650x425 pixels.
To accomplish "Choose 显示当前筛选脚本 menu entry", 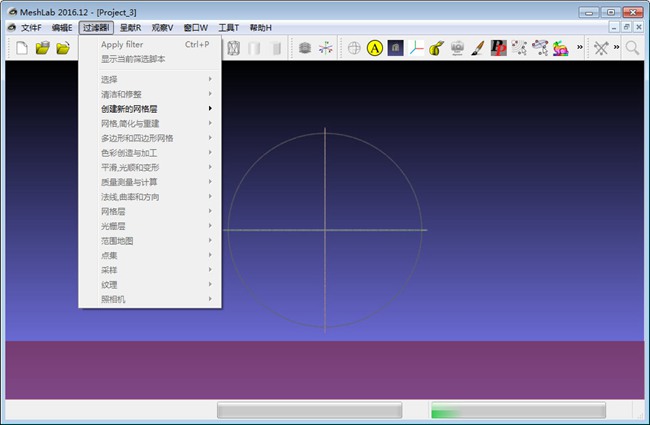I will pos(150,59).
